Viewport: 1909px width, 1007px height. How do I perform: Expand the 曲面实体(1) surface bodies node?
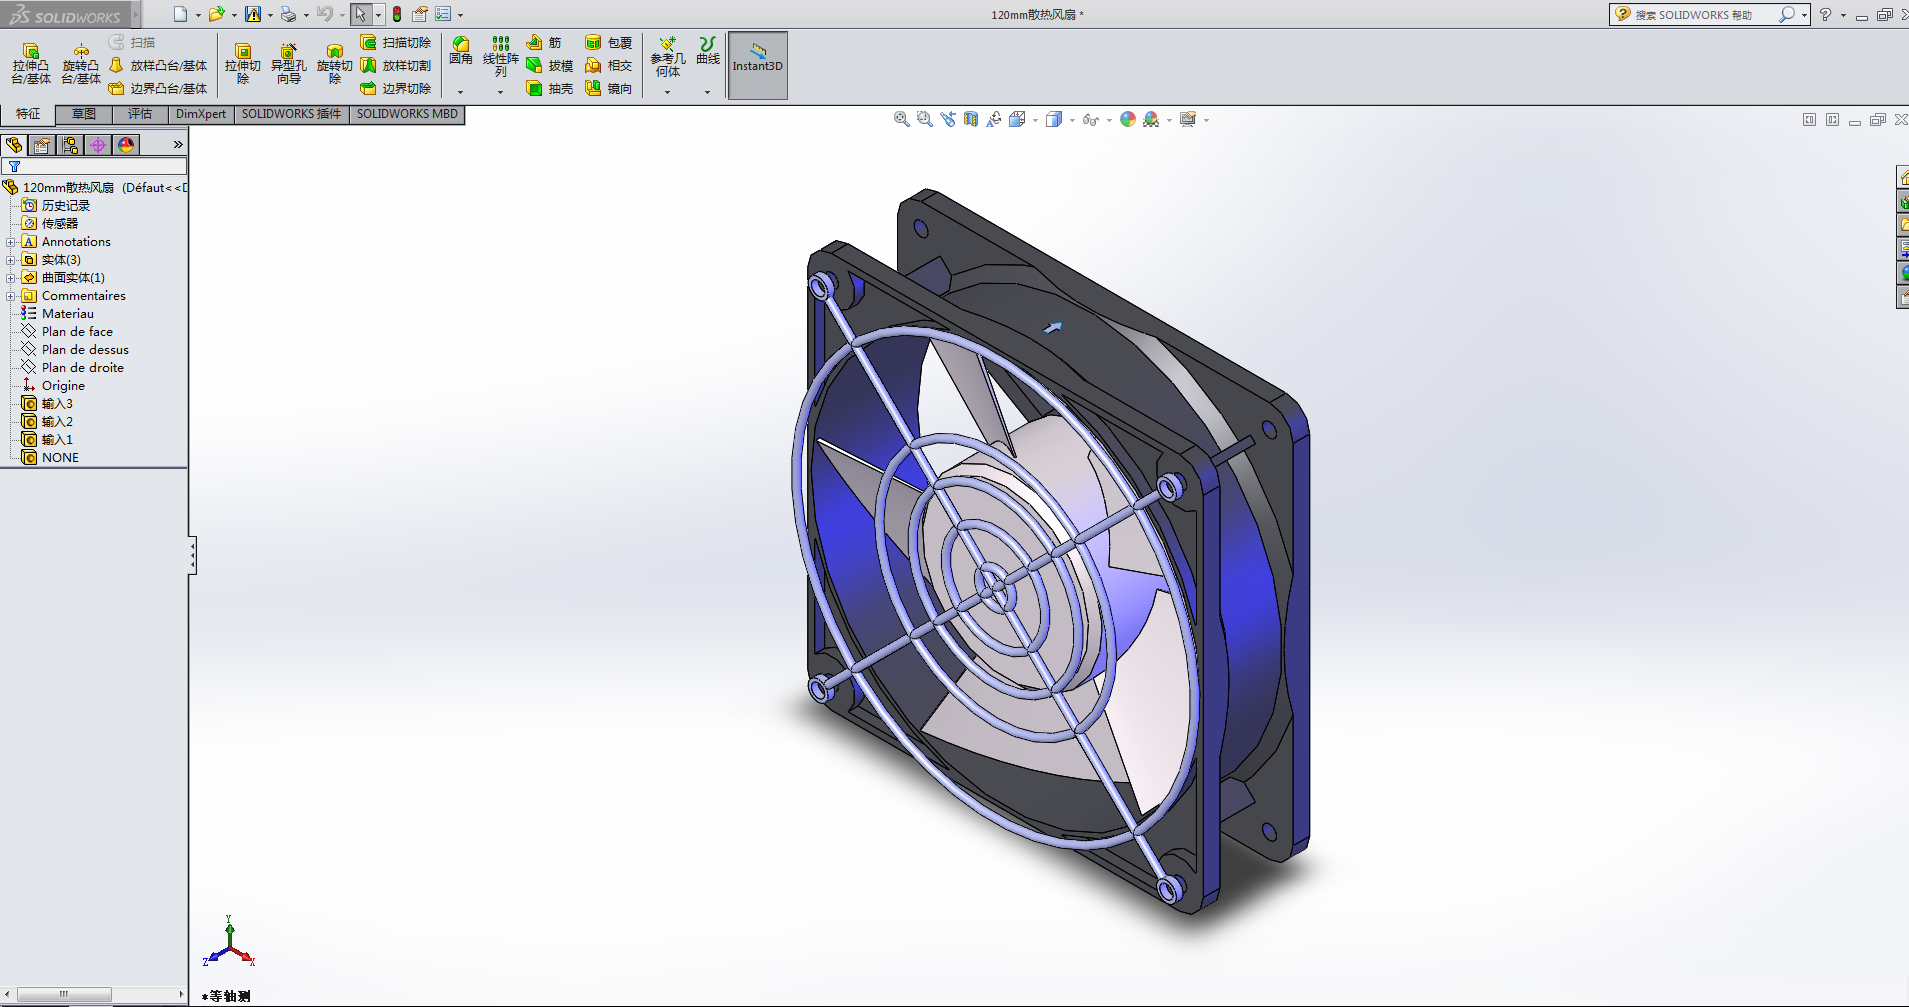click(10, 278)
